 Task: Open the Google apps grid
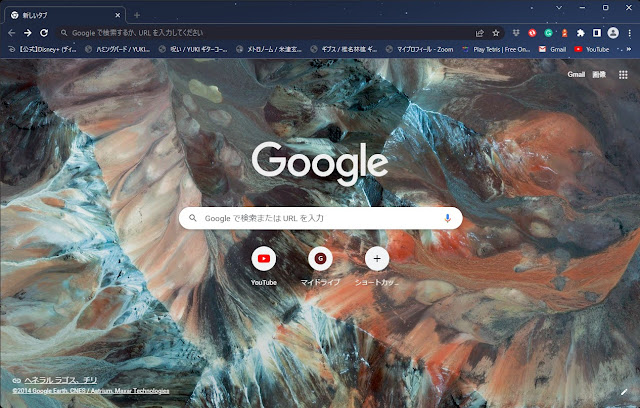click(x=623, y=75)
